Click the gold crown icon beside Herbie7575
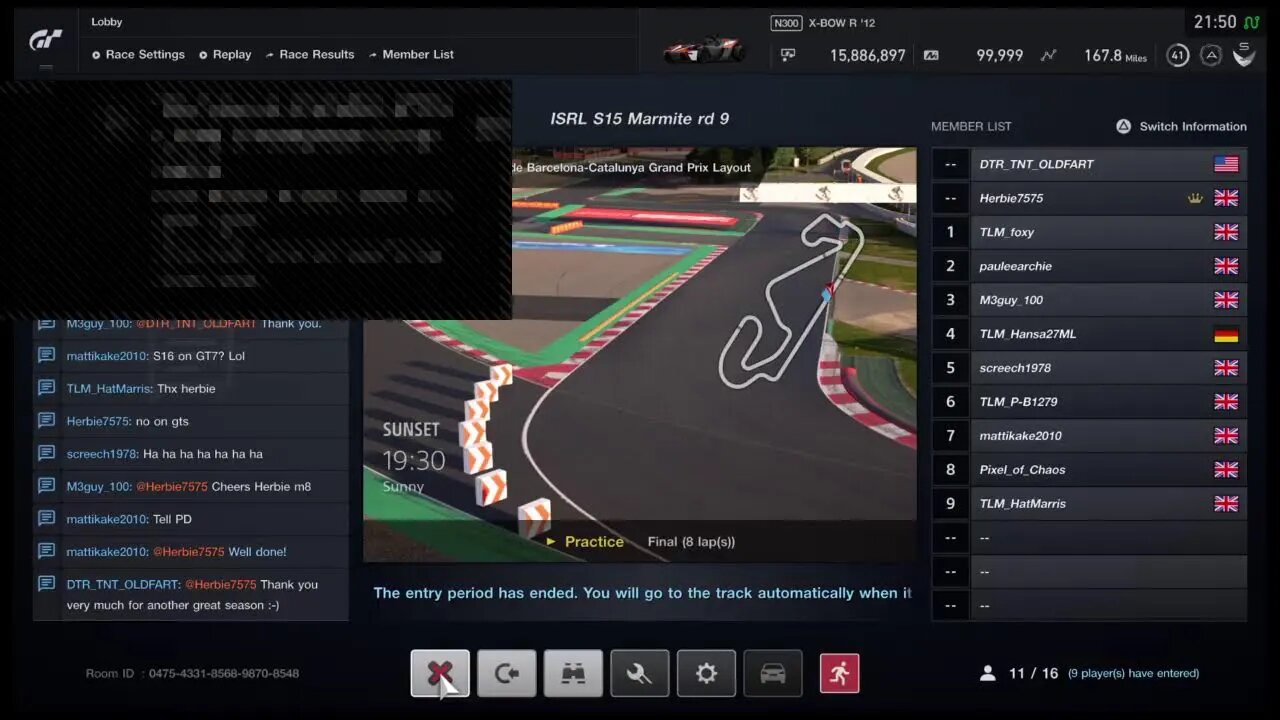Screen dimensions: 1280x720 click(1195, 198)
